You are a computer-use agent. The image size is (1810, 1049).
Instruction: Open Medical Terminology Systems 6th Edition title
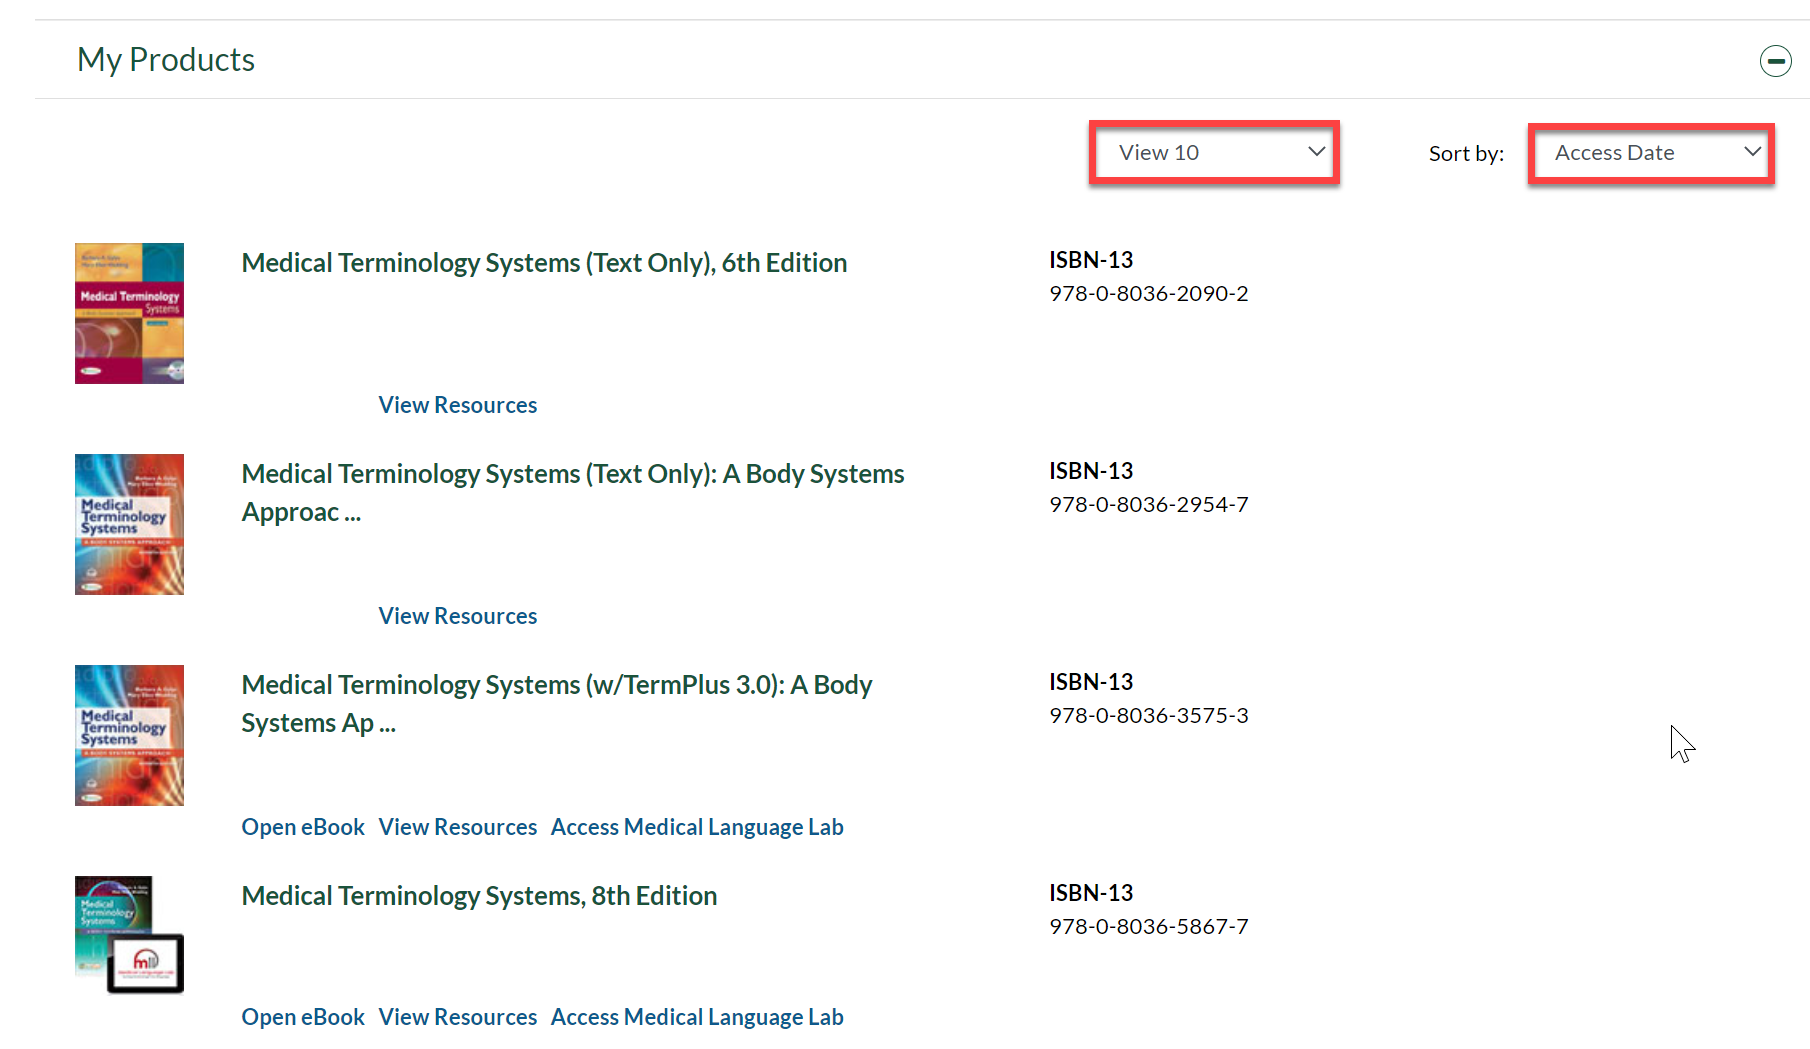click(x=544, y=263)
